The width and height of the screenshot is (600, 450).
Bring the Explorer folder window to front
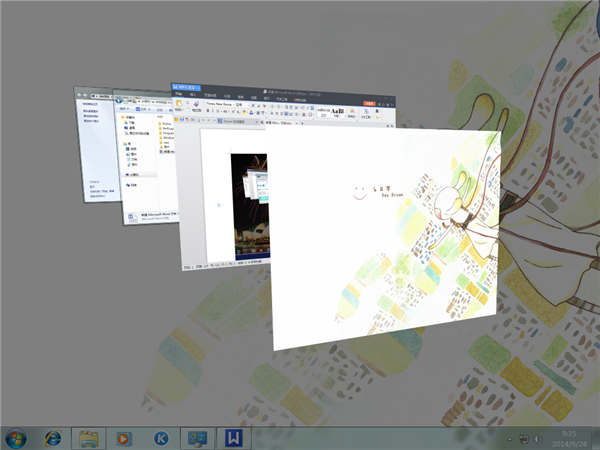(140, 170)
